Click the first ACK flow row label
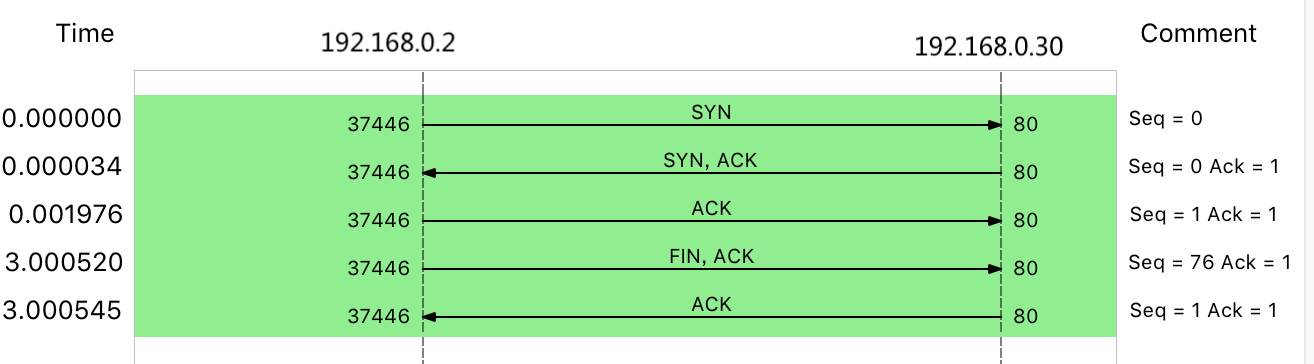1314x364 pixels. pyautogui.click(x=711, y=209)
